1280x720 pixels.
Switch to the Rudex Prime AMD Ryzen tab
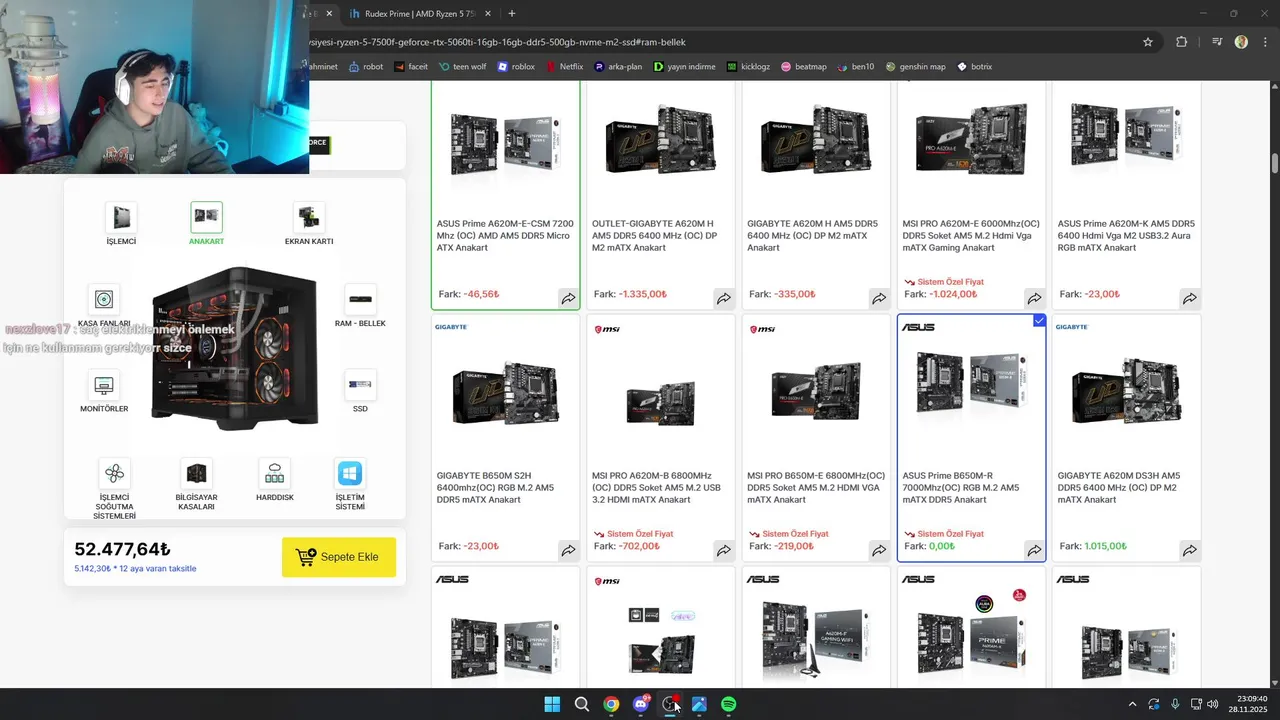420,14
